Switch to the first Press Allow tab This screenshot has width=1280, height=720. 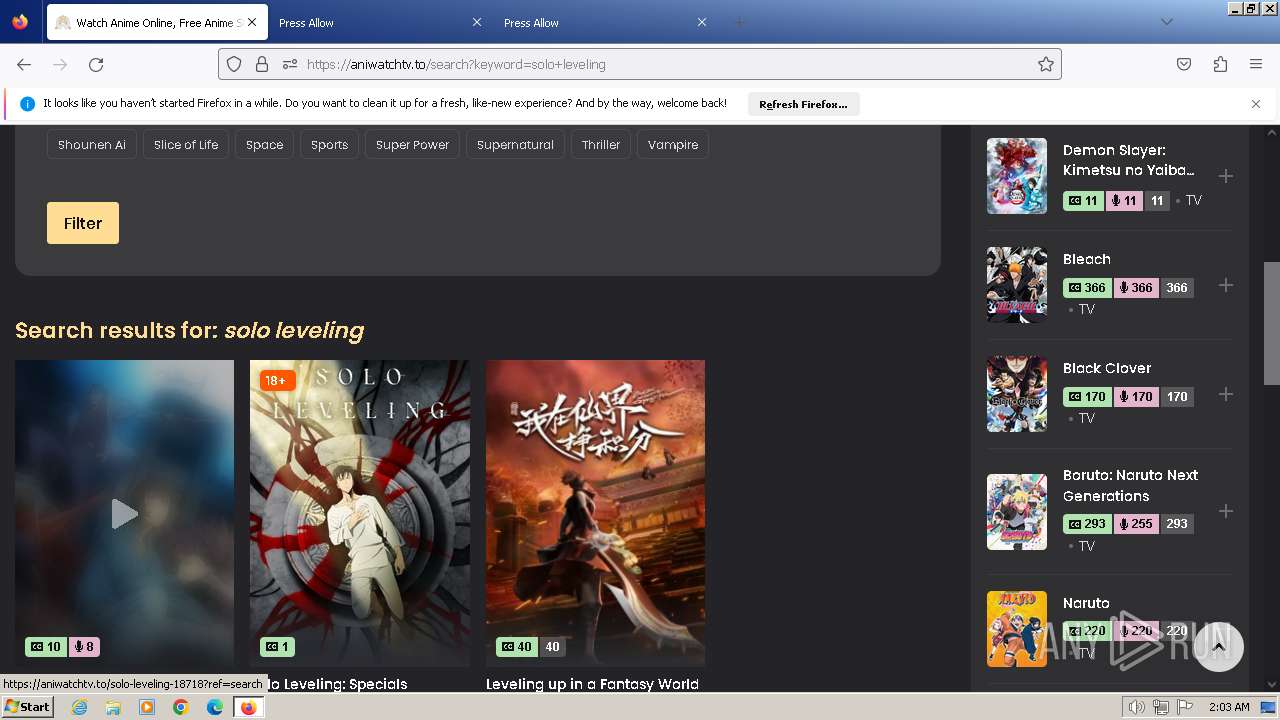[367, 22]
